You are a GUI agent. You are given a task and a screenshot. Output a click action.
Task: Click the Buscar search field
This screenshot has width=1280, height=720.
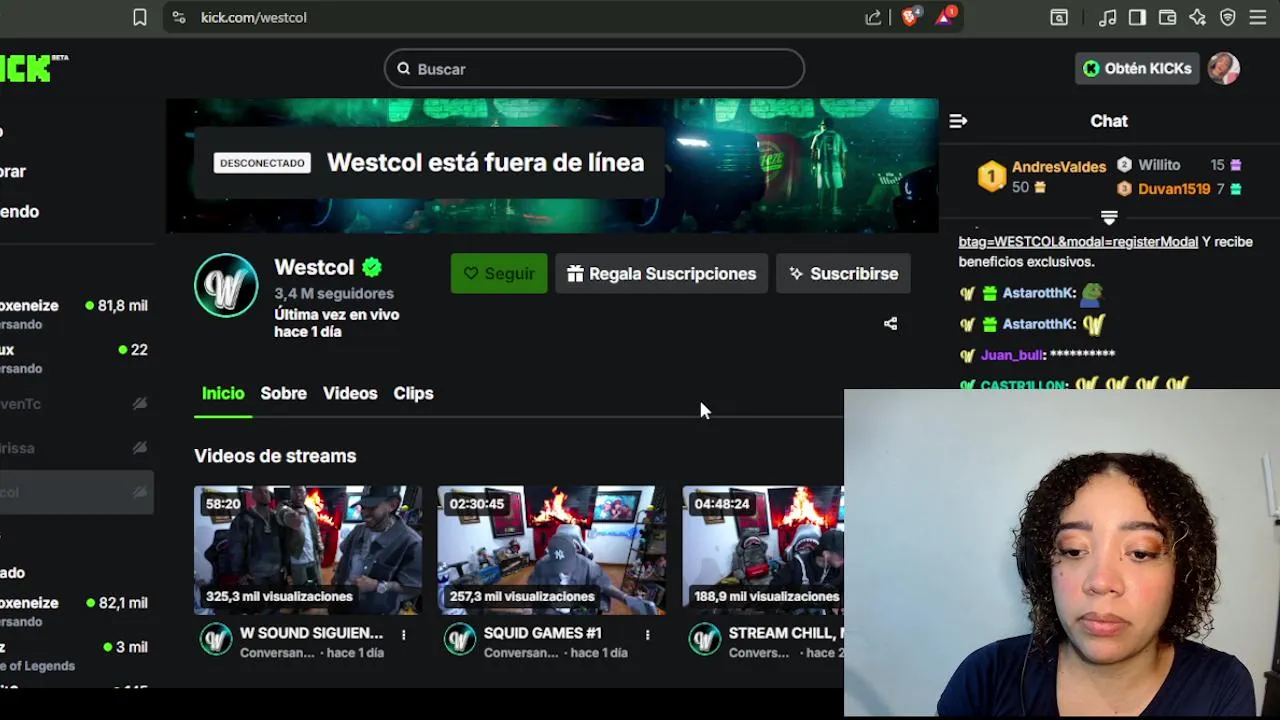(594, 69)
